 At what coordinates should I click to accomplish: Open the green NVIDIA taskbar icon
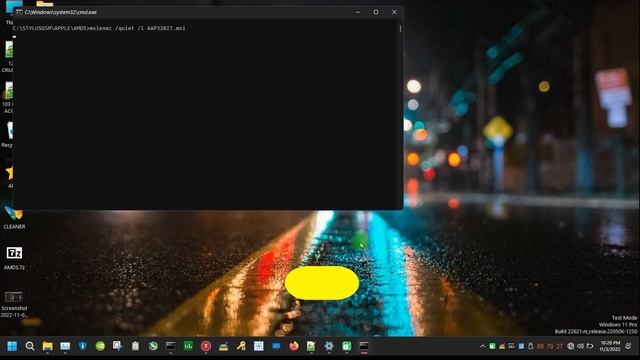click(100, 346)
